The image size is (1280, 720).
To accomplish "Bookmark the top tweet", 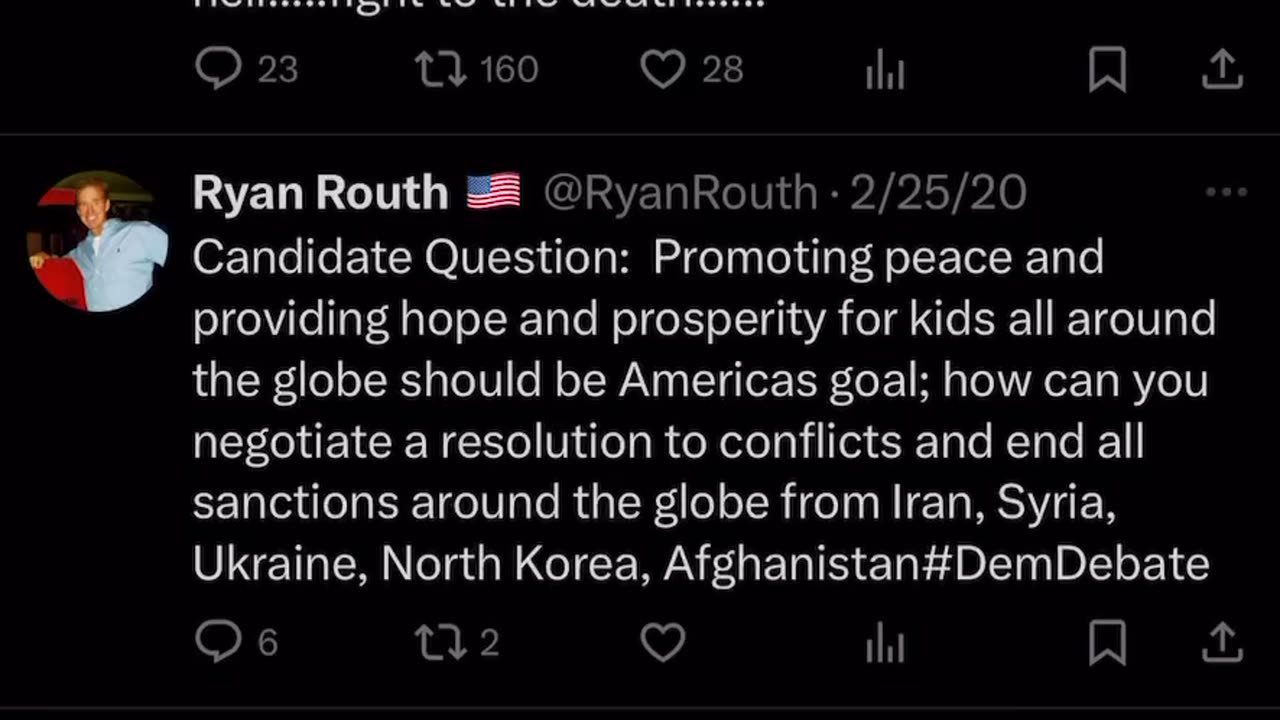I will (x=1107, y=70).
